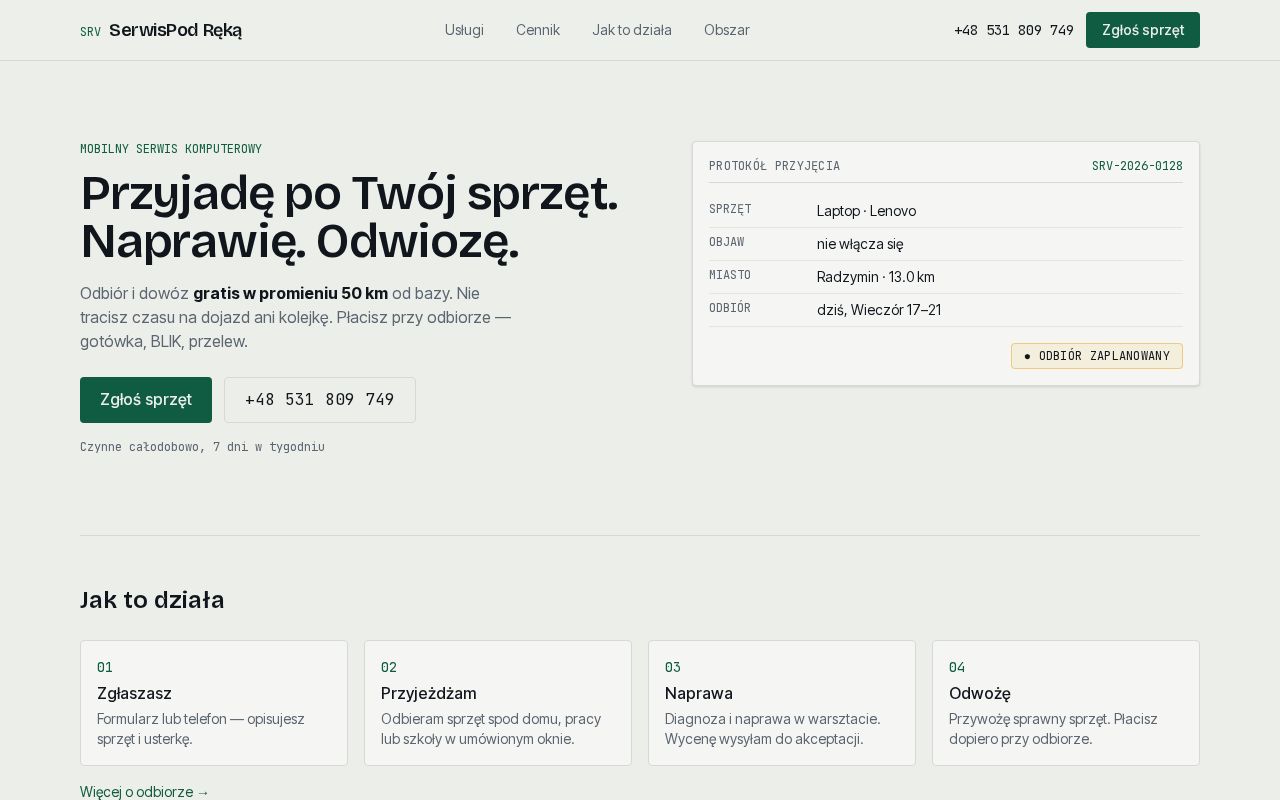The image size is (1280, 800).
Task: Click the Odbieram sprzęt spod domu description
Action: (491, 729)
